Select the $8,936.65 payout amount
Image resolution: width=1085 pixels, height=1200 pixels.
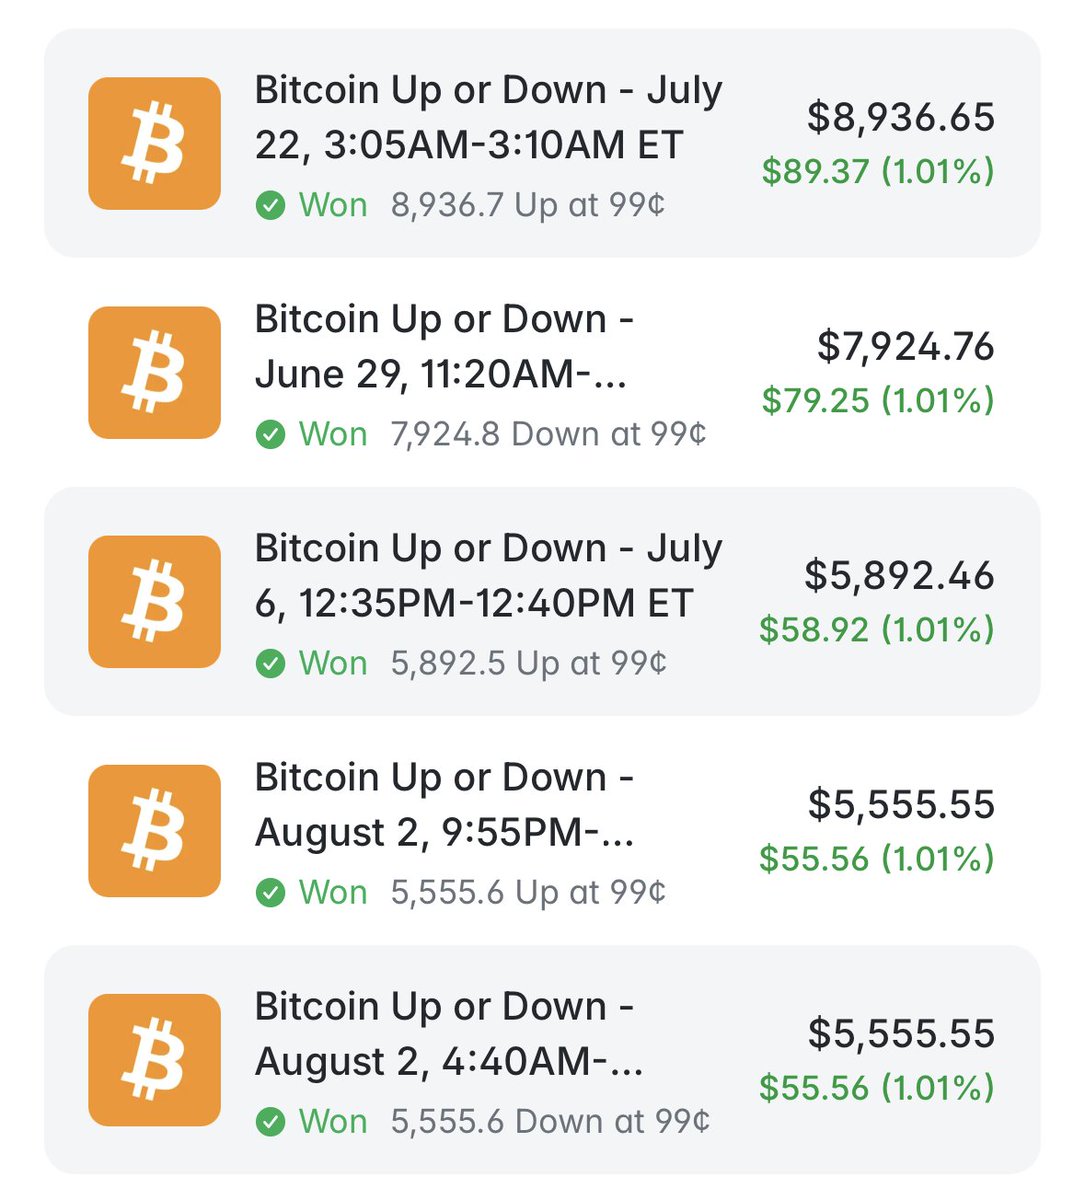pos(901,117)
